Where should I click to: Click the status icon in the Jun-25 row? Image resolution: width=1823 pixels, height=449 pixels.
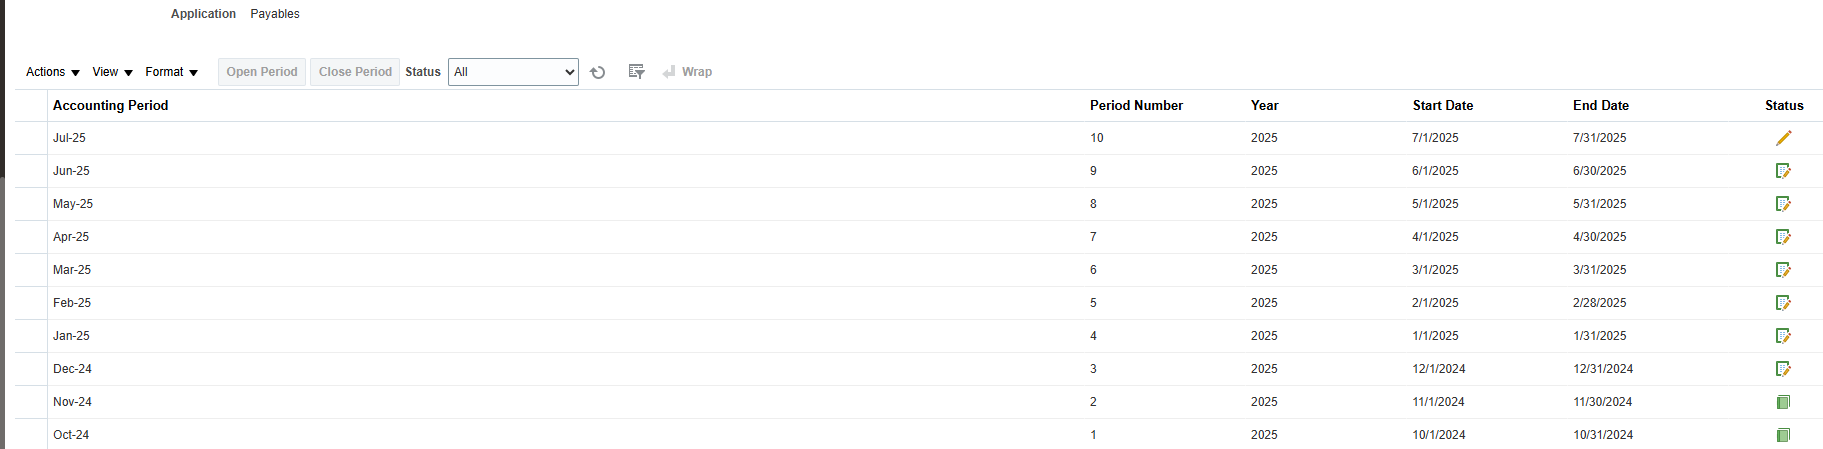1783,171
